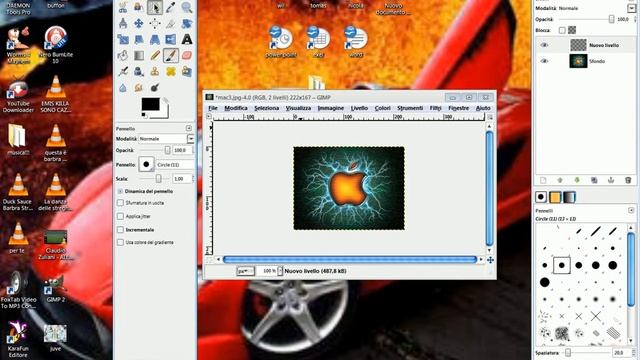Click the delete layer trash icon
This screenshot has height=360, width=640.
point(628,180)
